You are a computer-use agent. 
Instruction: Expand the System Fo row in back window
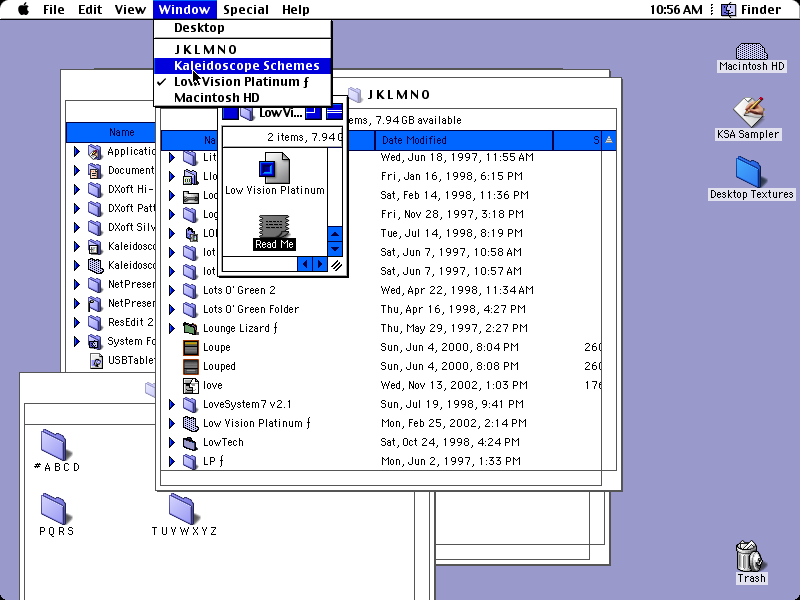tap(77, 341)
